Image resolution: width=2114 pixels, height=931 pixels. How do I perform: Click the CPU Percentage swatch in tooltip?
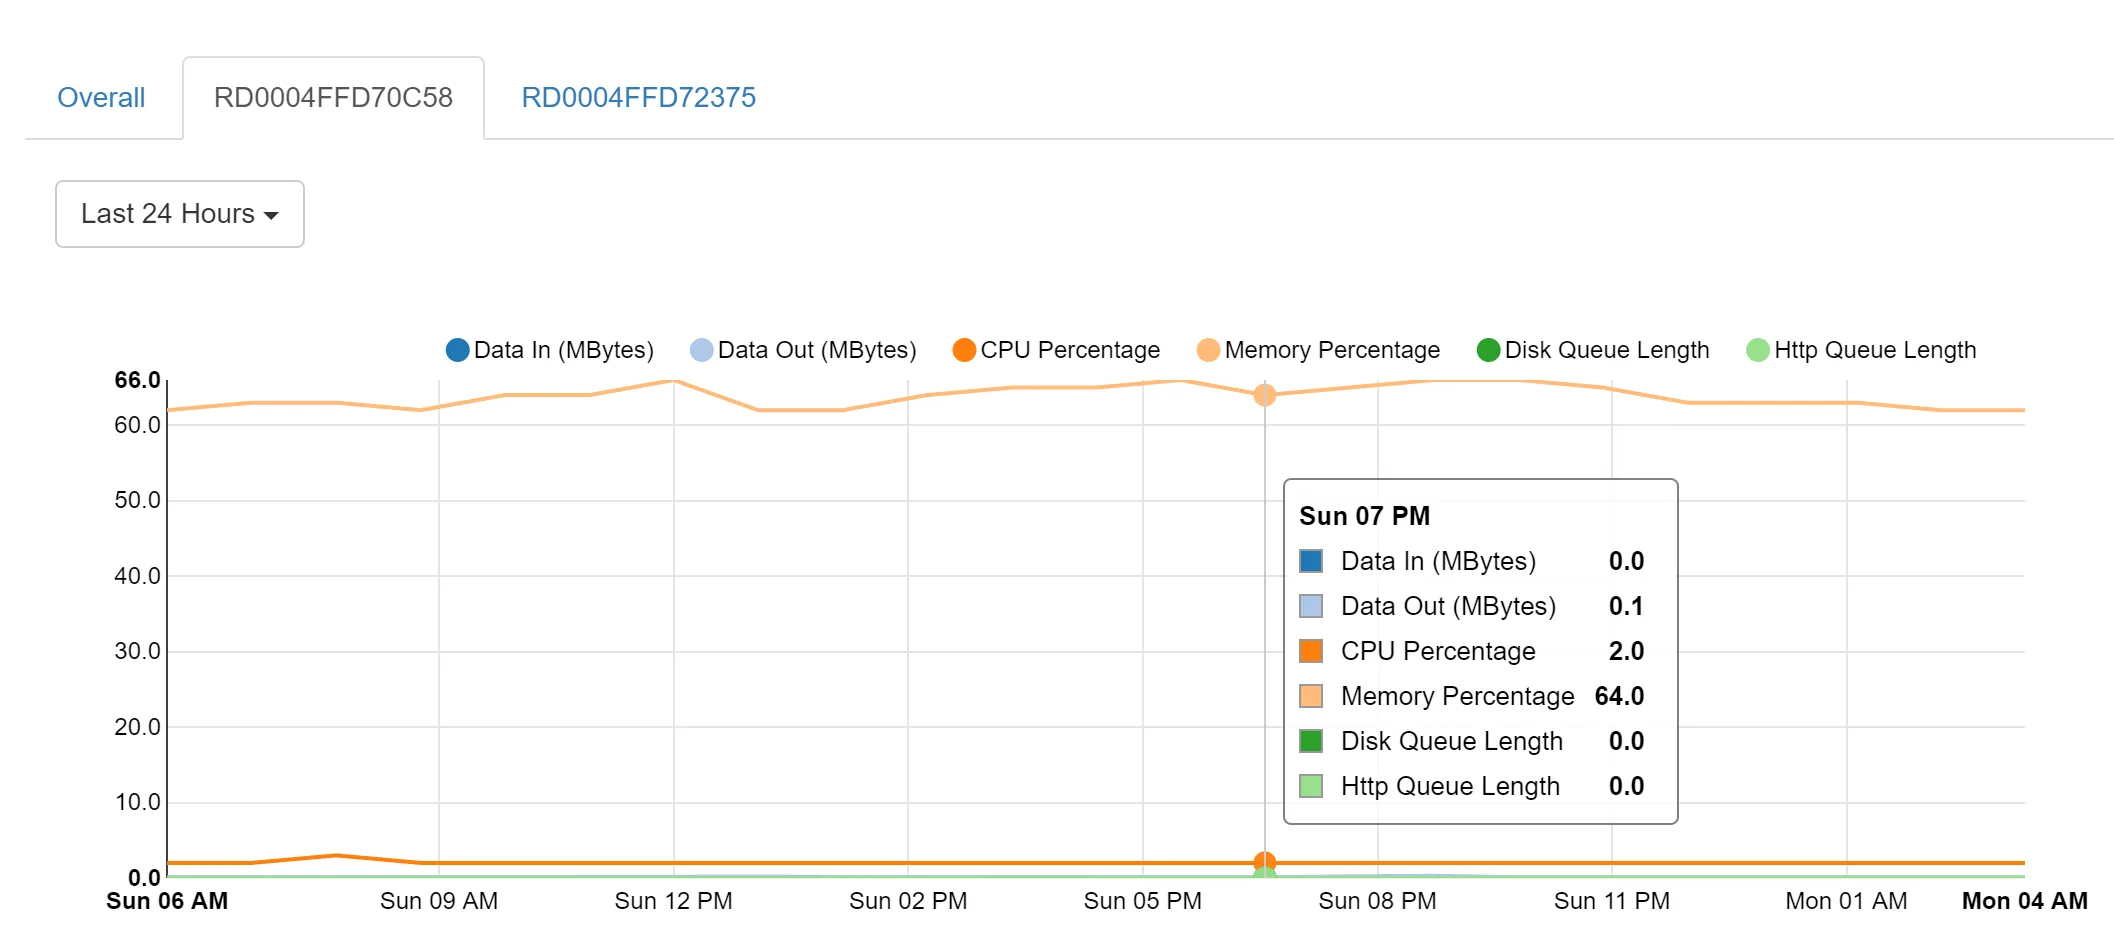1310,651
